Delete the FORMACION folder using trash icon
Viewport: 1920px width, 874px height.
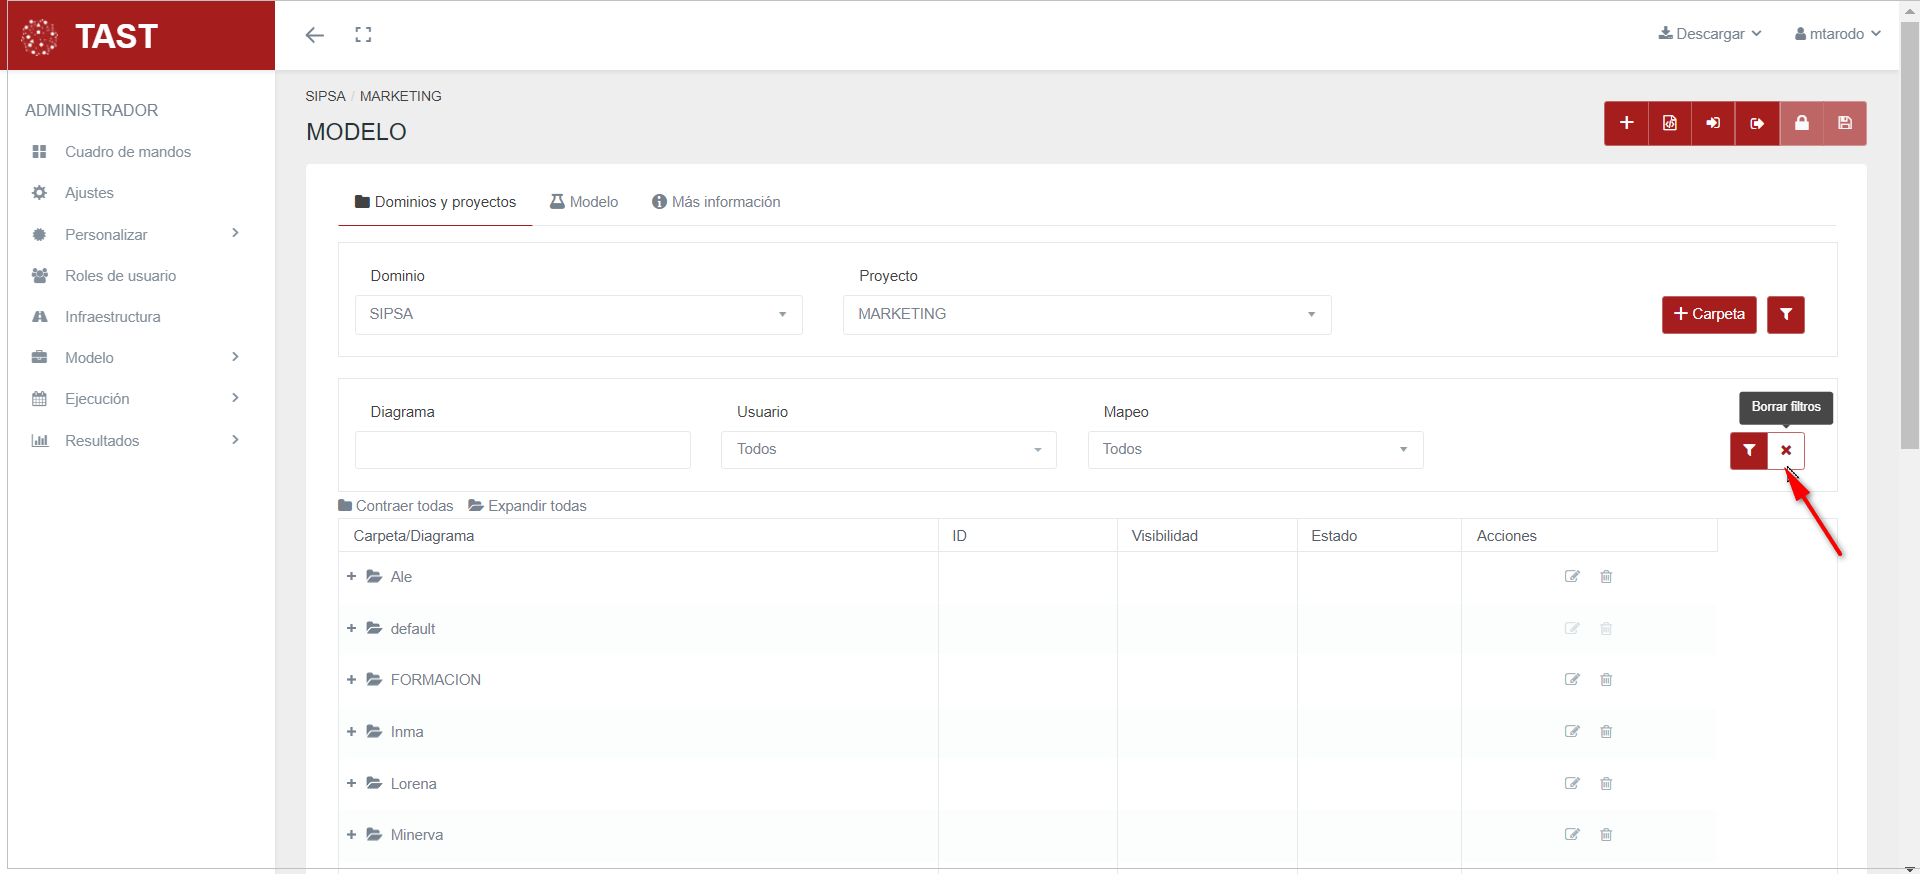pyautogui.click(x=1606, y=680)
